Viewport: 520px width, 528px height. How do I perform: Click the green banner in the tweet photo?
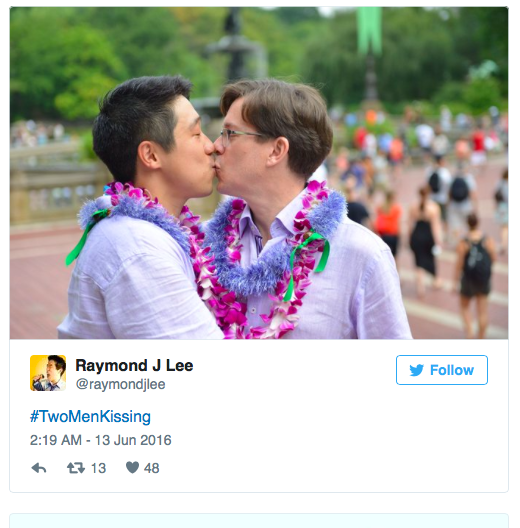[369, 30]
